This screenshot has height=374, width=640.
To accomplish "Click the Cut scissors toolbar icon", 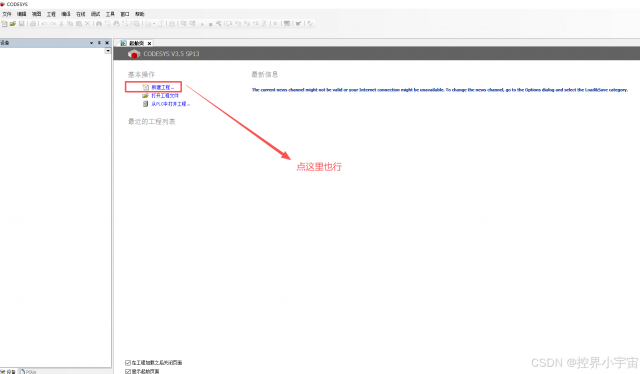I will click(x=61, y=24).
